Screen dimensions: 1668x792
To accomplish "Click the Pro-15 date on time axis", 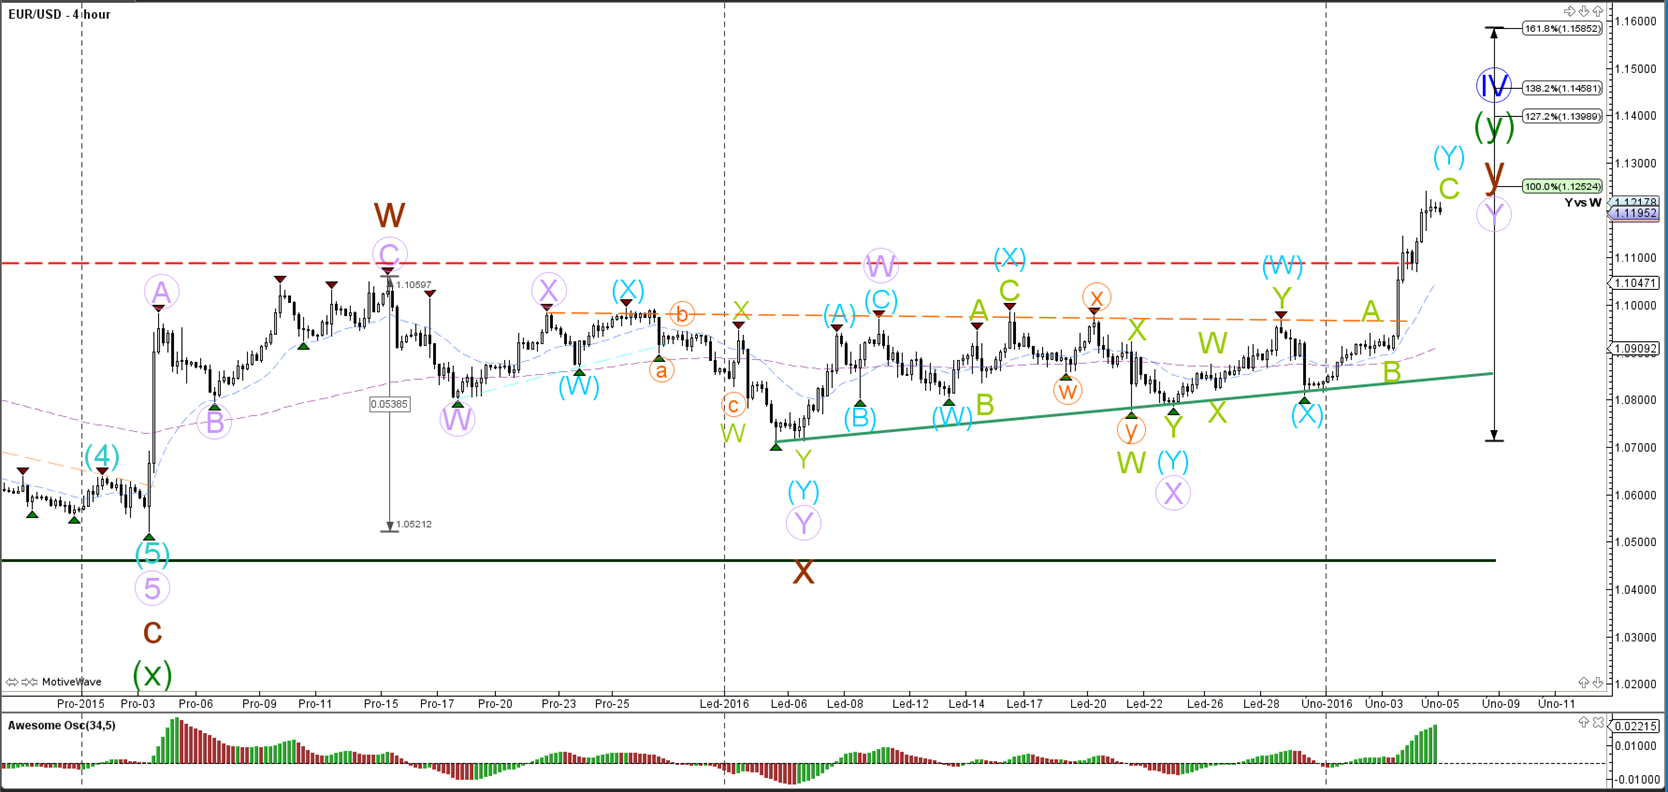I will pos(381,704).
